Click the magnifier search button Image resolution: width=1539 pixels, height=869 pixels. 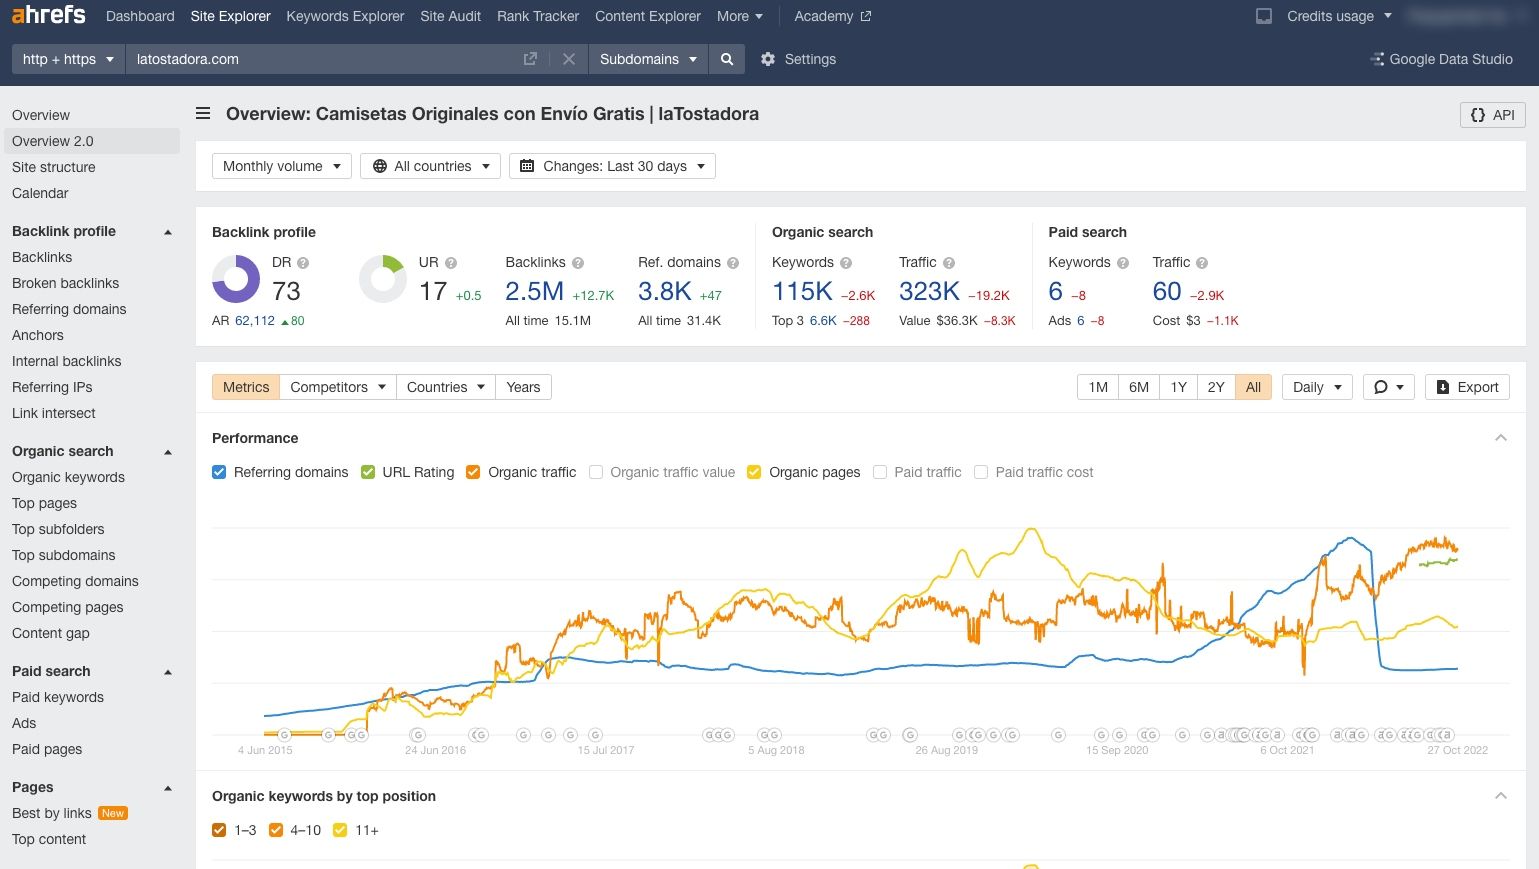pos(727,59)
